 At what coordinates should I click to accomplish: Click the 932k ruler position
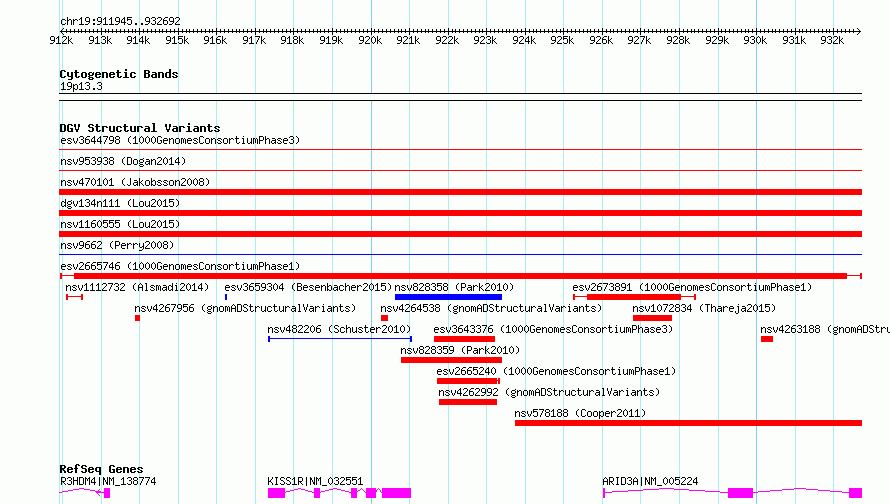(x=832, y=40)
